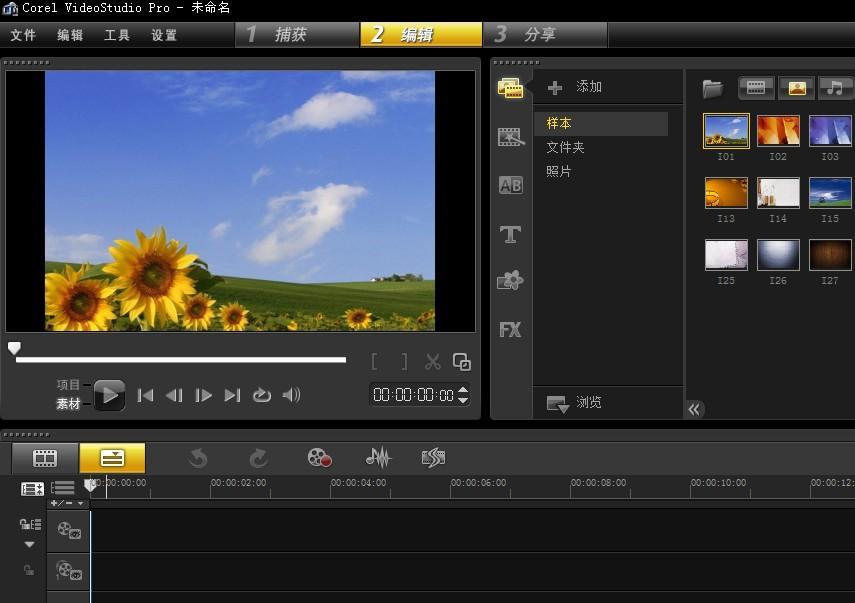Open the record/capture option icon

[319, 458]
